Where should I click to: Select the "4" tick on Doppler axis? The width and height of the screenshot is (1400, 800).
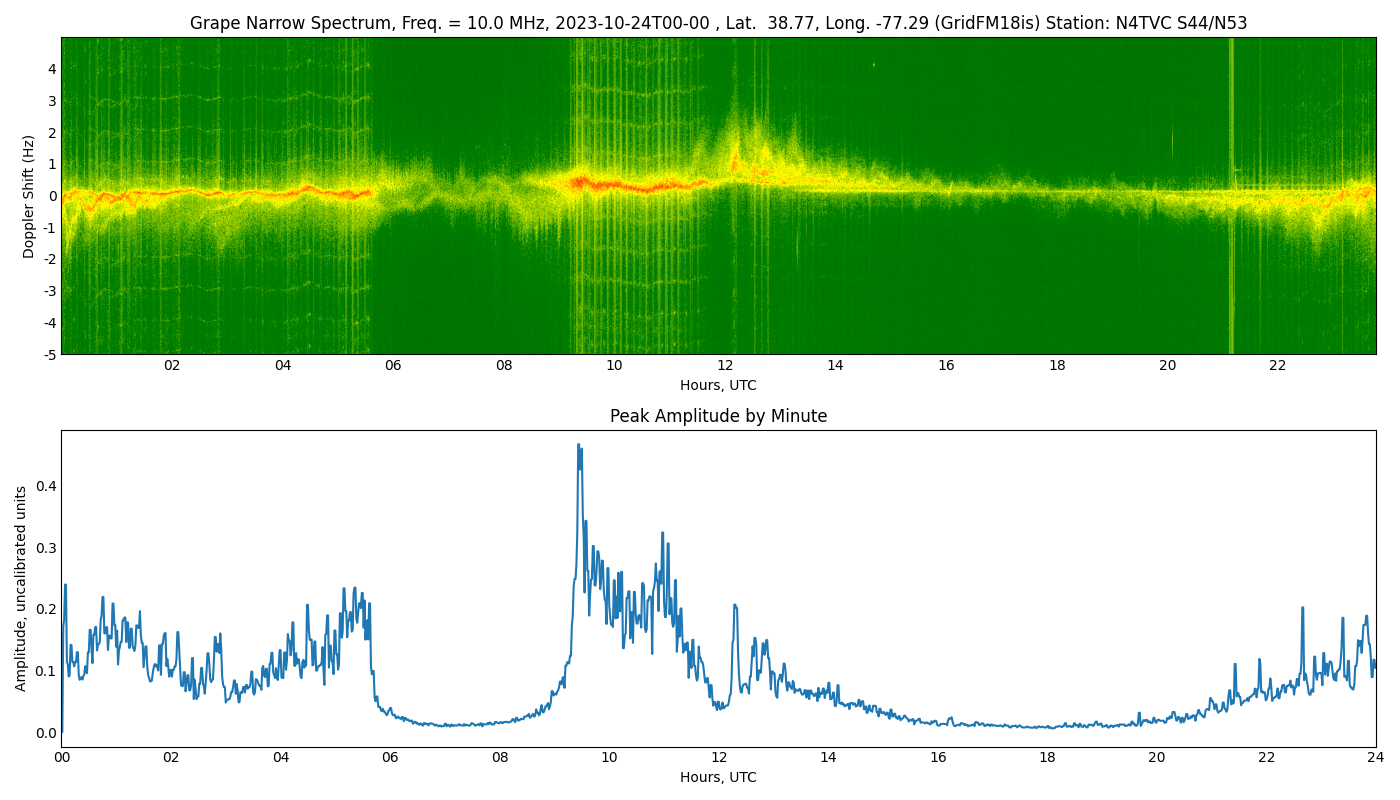51,69
